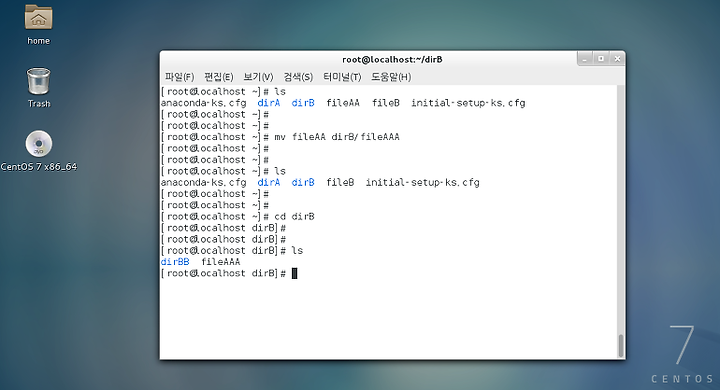Click the ls command after dirB prompt
The image size is (720, 390).
coord(298,250)
